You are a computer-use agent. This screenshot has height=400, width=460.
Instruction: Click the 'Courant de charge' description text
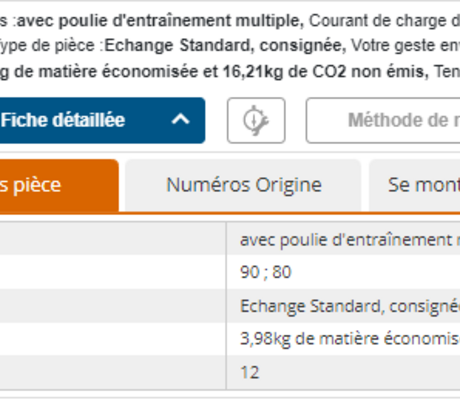(x=378, y=21)
